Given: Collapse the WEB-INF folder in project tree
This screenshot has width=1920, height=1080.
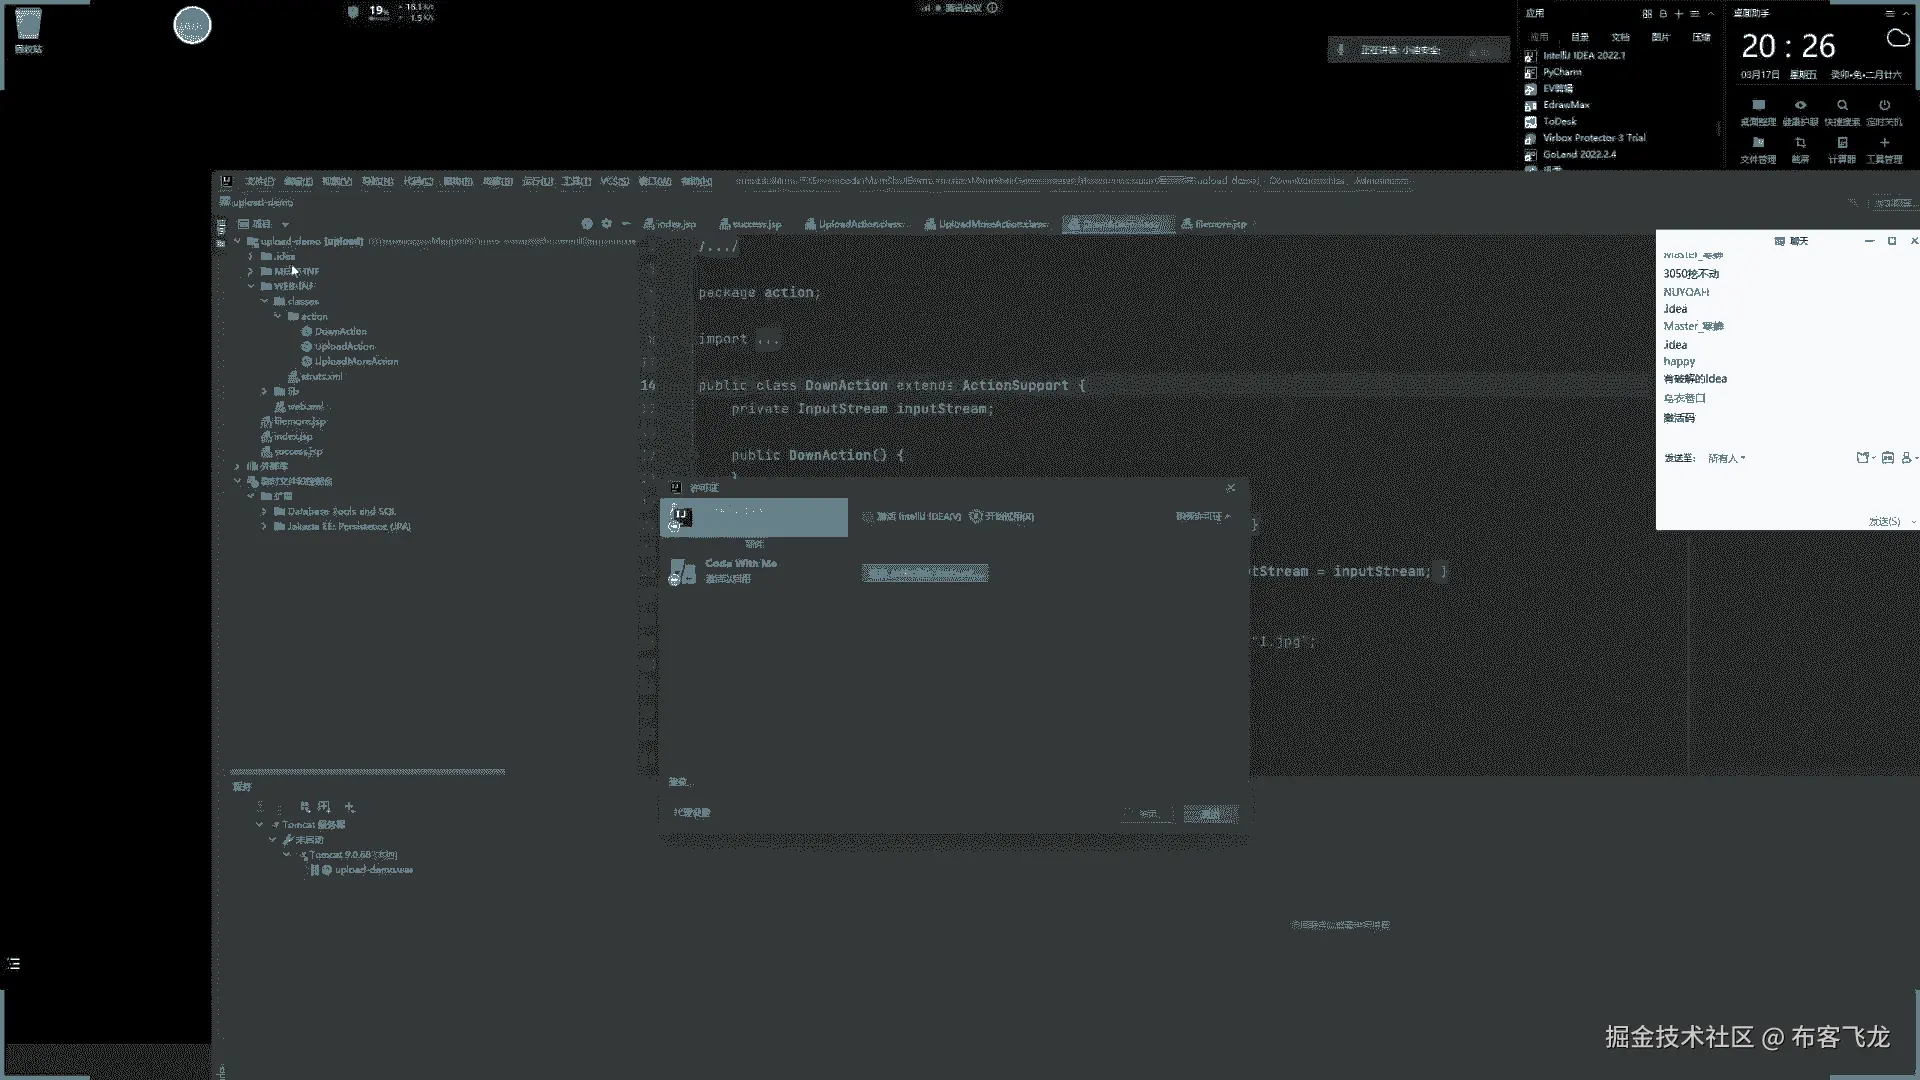Looking at the screenshot, I should pos(251,286).
